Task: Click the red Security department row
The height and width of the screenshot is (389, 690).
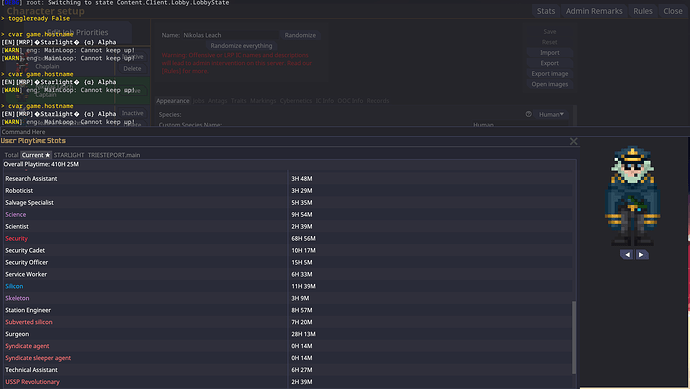Action: (288, 238)
